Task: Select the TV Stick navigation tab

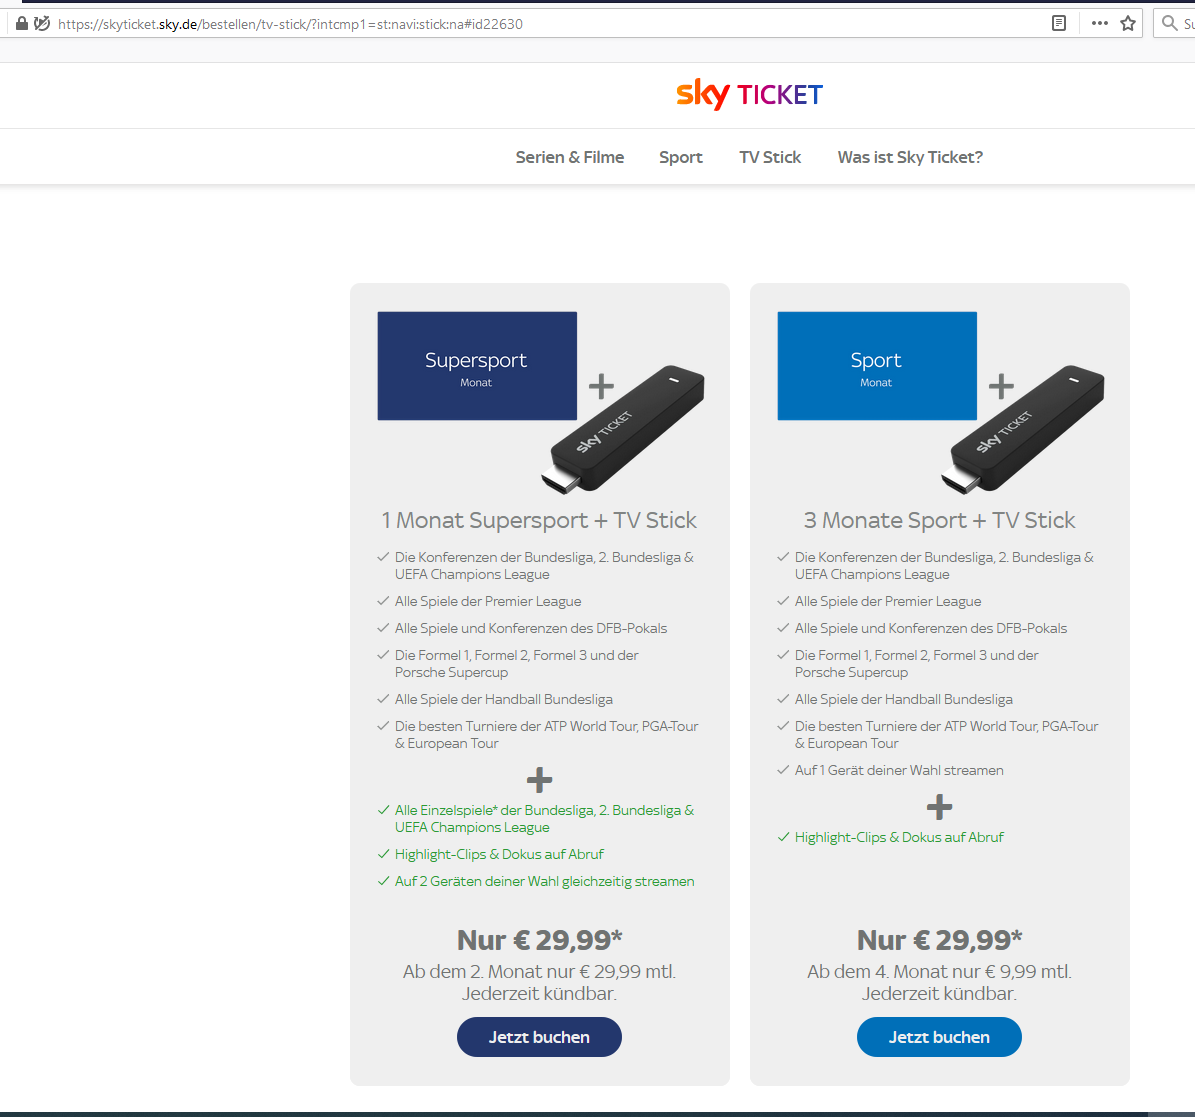Action: 770,157
